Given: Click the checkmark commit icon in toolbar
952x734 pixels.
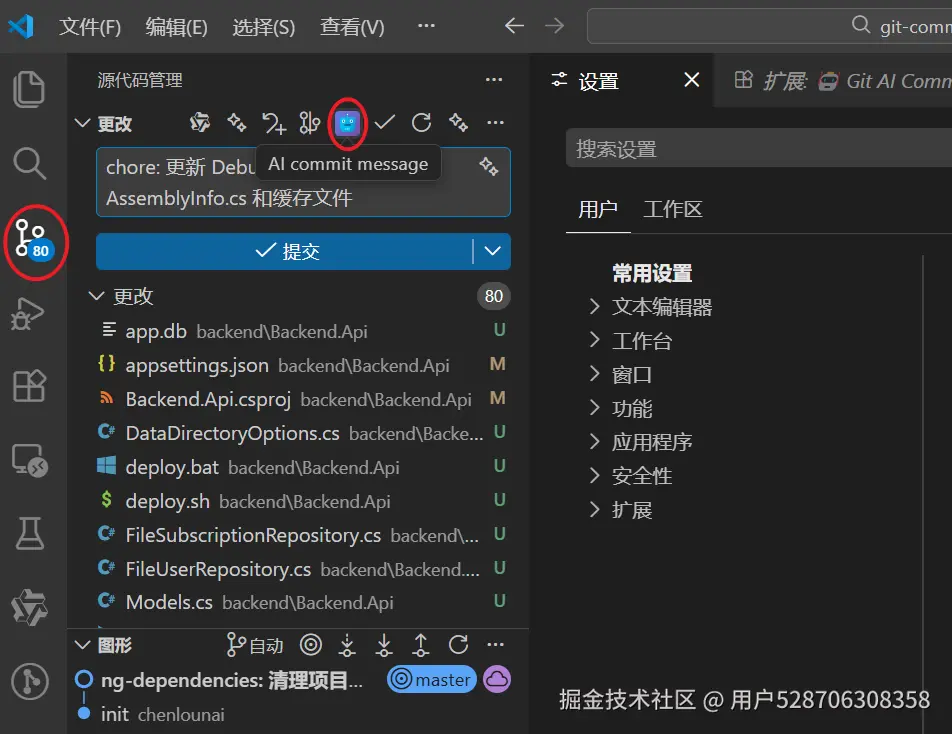Looking at the screenshot, I should pyautogui.click(x=384, y=123).
